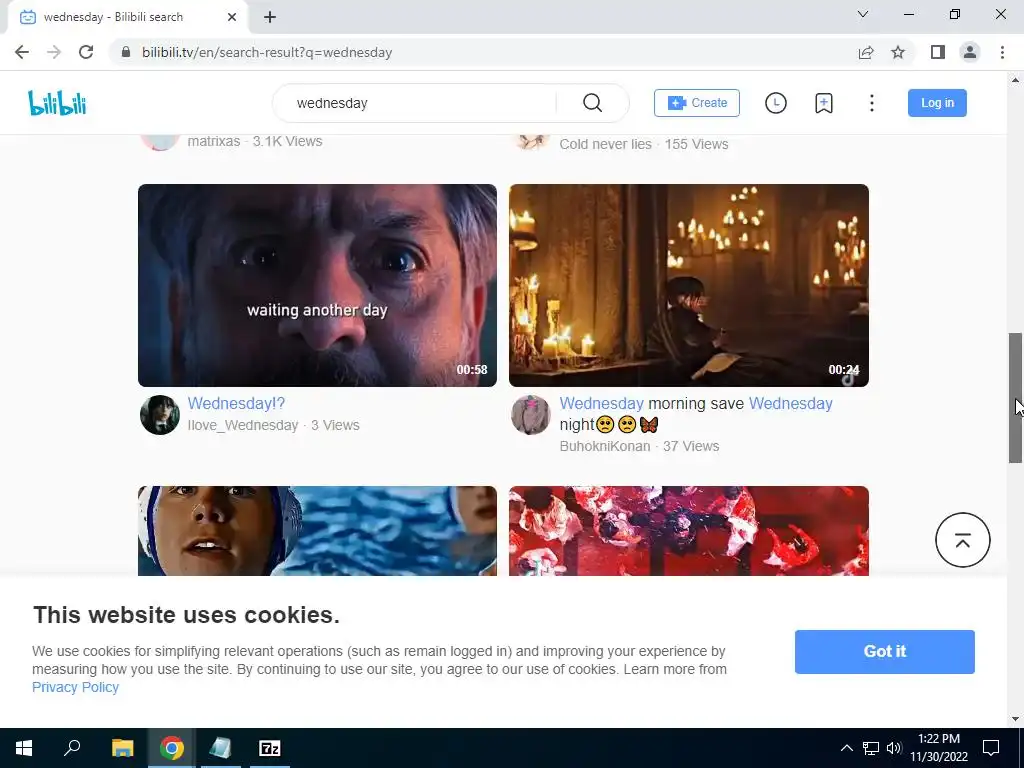Open the Privacy Policy link
This screenshot has width=1024, height=768.
[x=75, y=687]
